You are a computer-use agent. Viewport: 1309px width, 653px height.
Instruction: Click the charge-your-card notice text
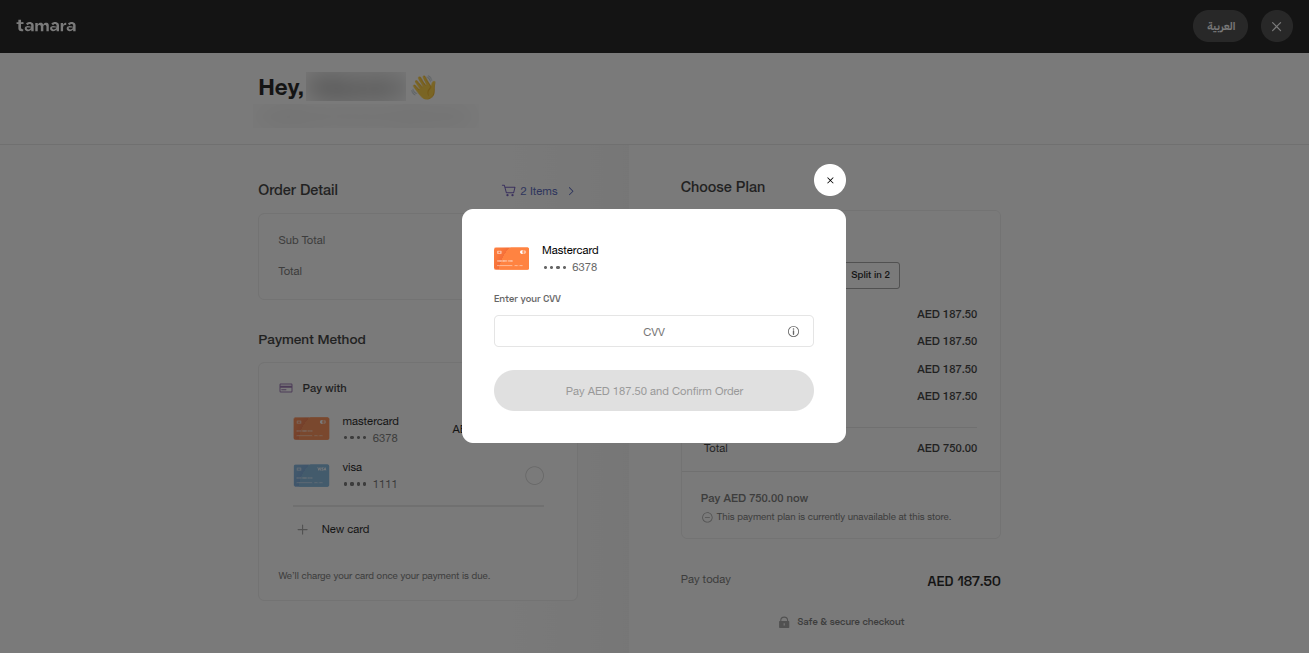(384, 576)
